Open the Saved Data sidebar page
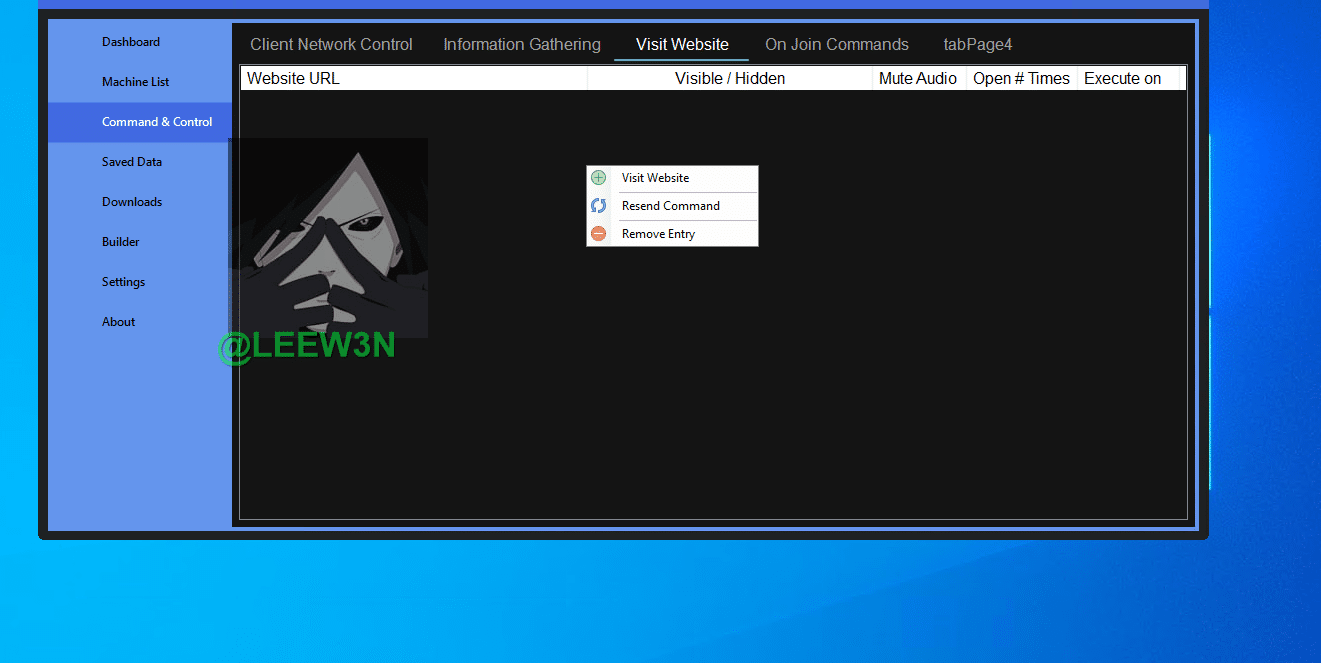Image resolution: width=1321 pixels, height=663 pixels. (132, 162)
